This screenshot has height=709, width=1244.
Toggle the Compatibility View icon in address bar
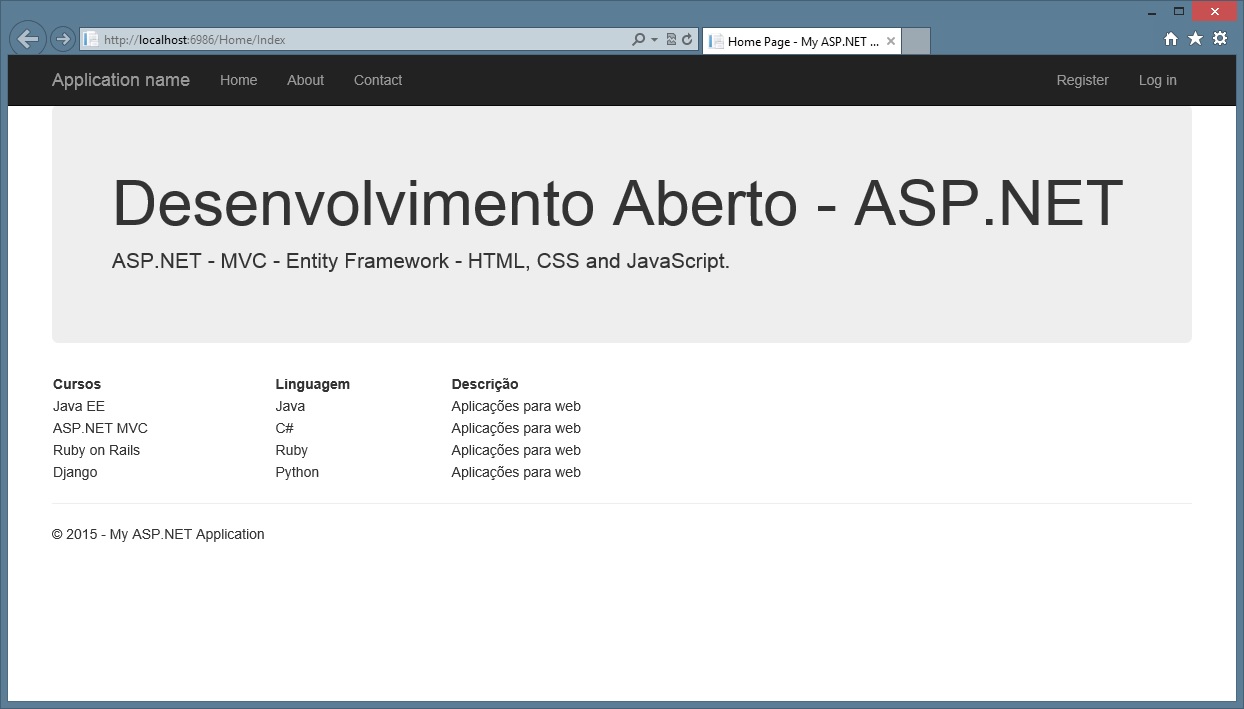pyautogui.click(x=671, y=40)
